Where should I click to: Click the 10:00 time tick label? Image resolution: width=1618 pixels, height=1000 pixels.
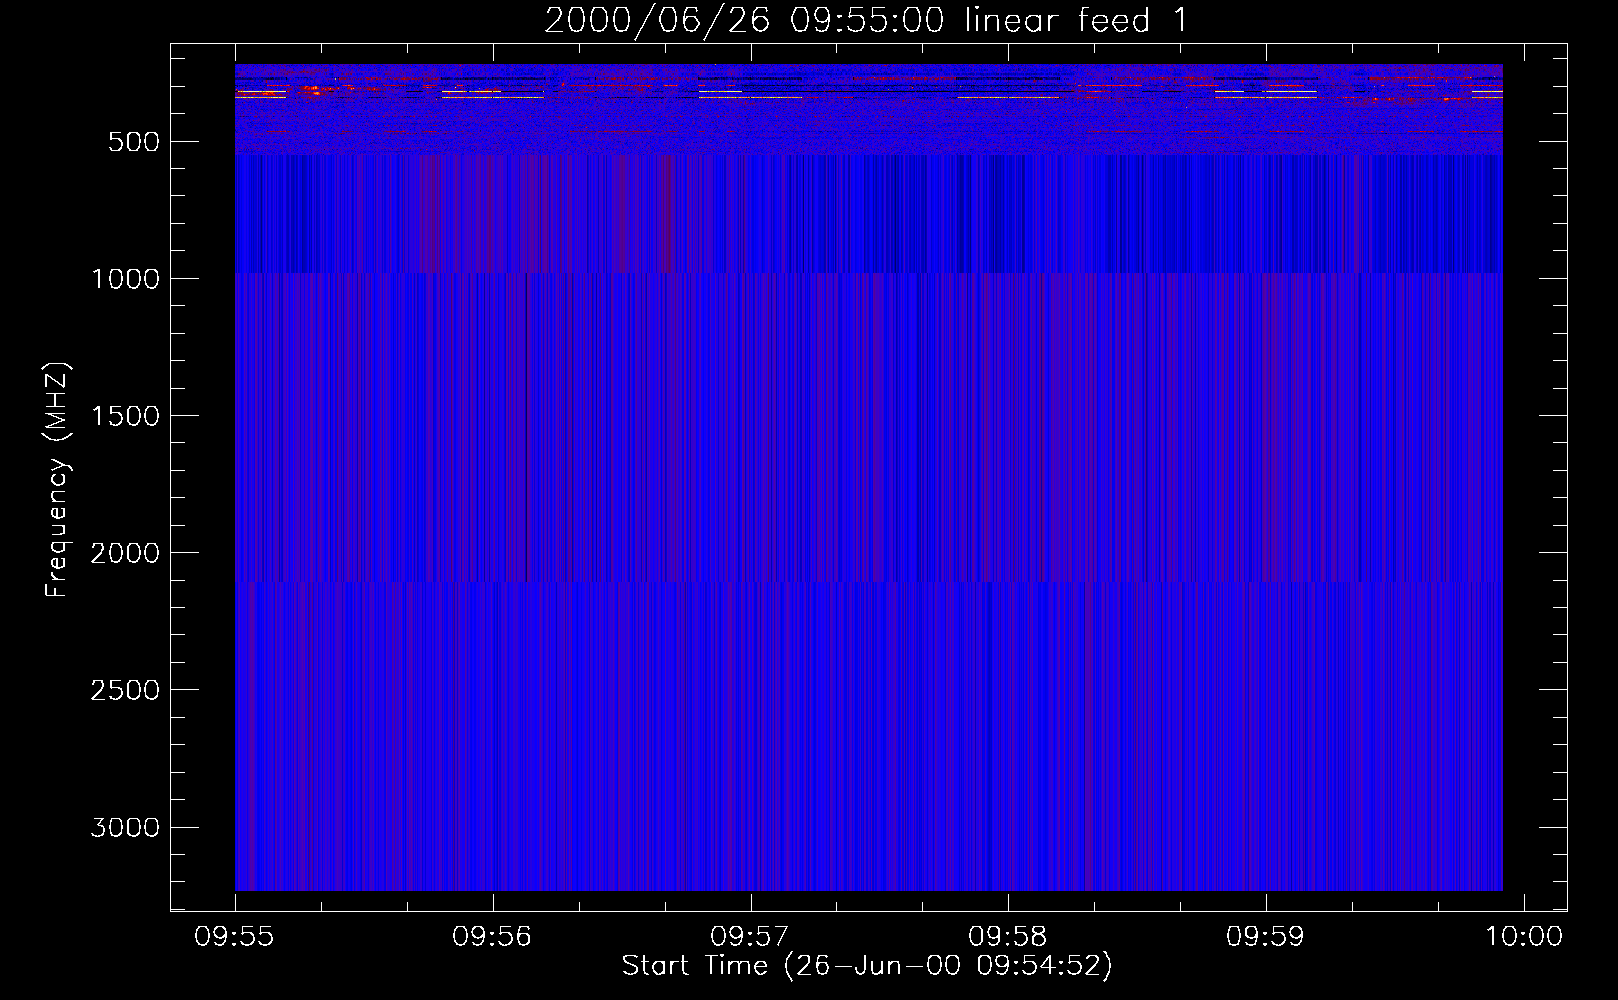(x=1524, y=937)
